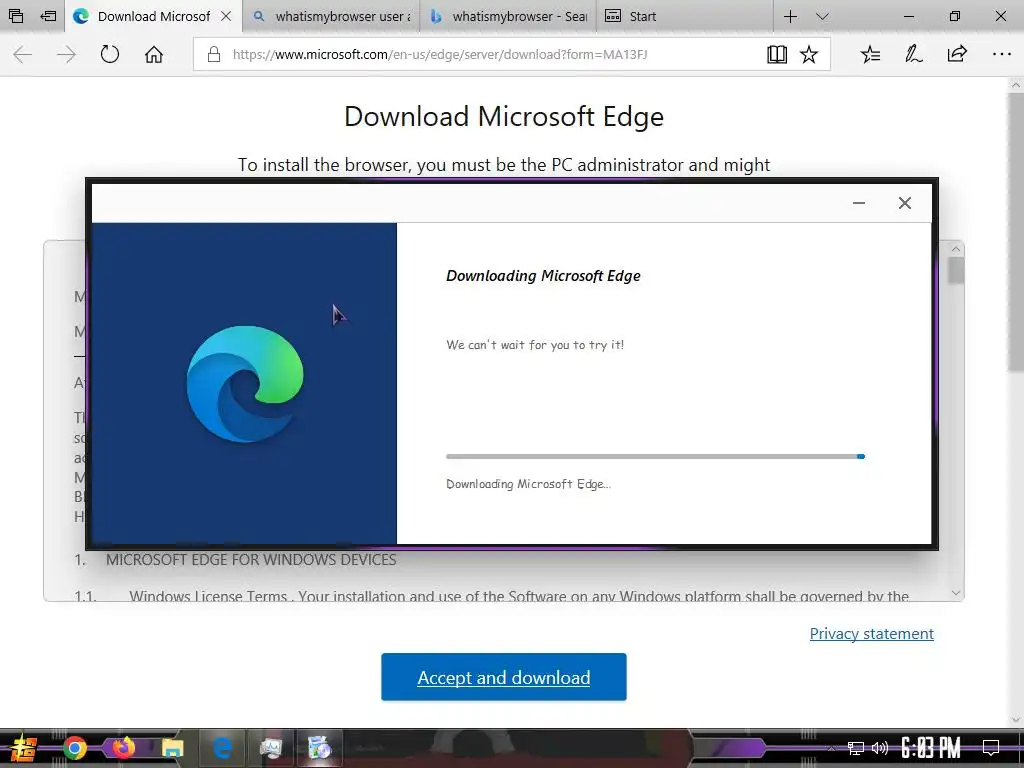1024x768 pixels.
Task: Click the Edge logo in installer
Action: pyautogui.click(x=245, y=383)
